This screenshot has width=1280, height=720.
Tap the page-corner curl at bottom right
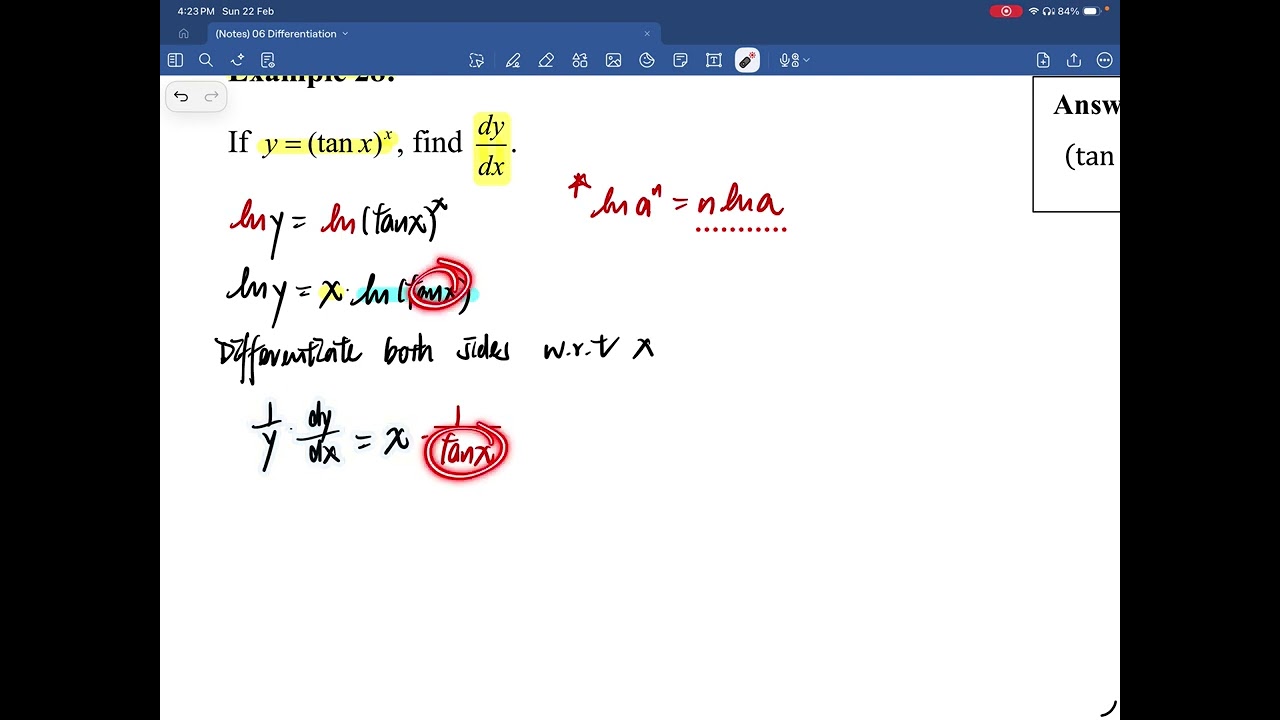(1109, 708)
